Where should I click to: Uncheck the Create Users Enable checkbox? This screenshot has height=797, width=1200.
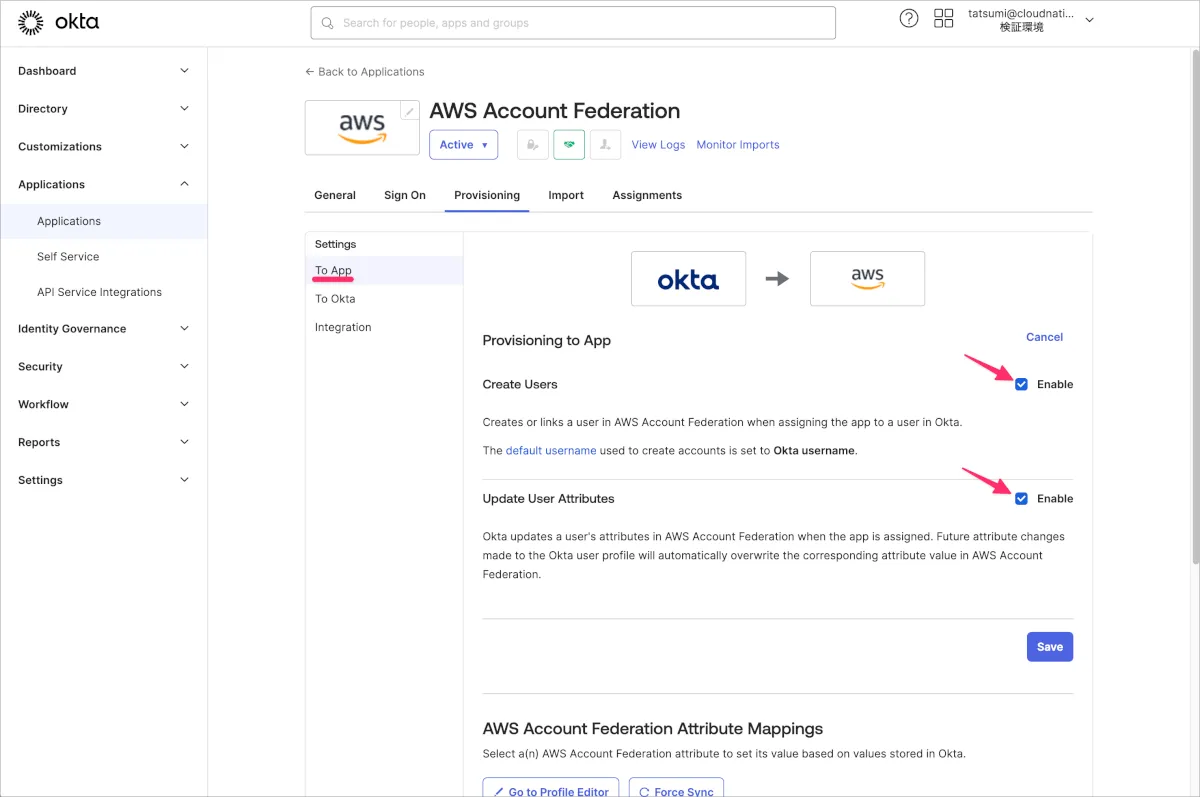tap(1021, 384)
